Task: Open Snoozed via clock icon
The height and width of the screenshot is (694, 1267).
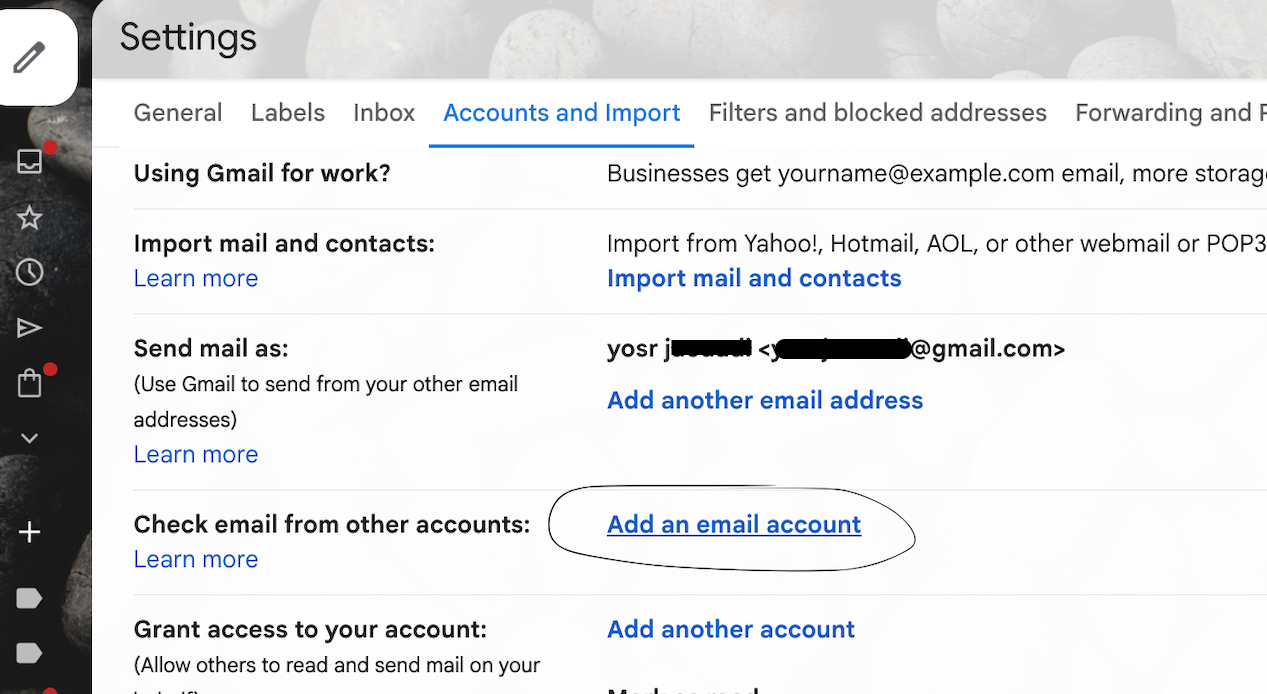Action: (29, 272)
